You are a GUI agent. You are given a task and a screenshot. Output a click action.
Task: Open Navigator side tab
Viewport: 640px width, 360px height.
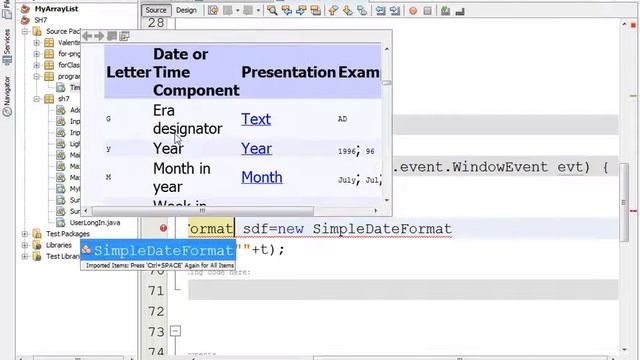coord(7,96)
